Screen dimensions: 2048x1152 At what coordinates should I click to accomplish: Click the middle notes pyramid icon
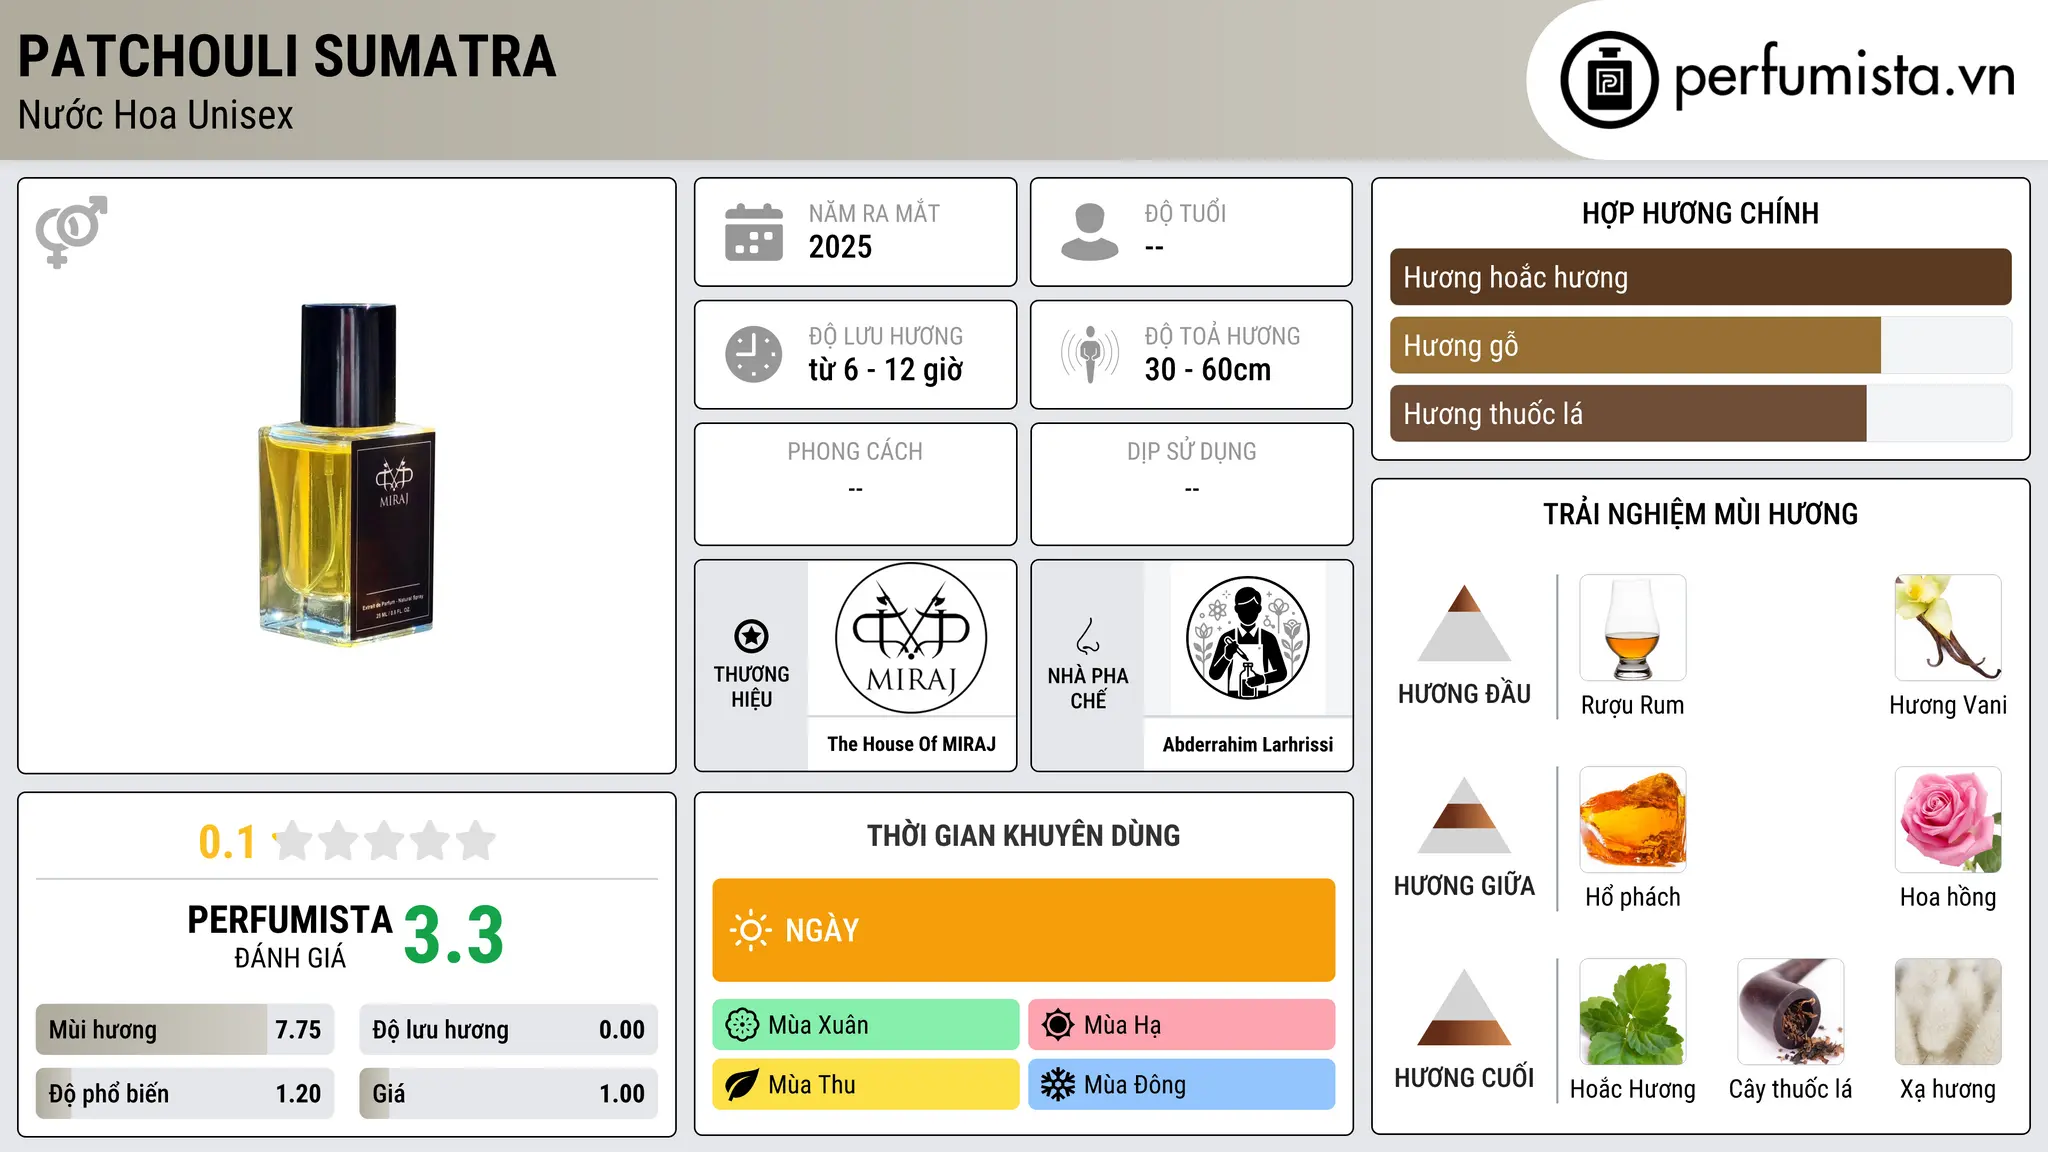point(1465,815)
